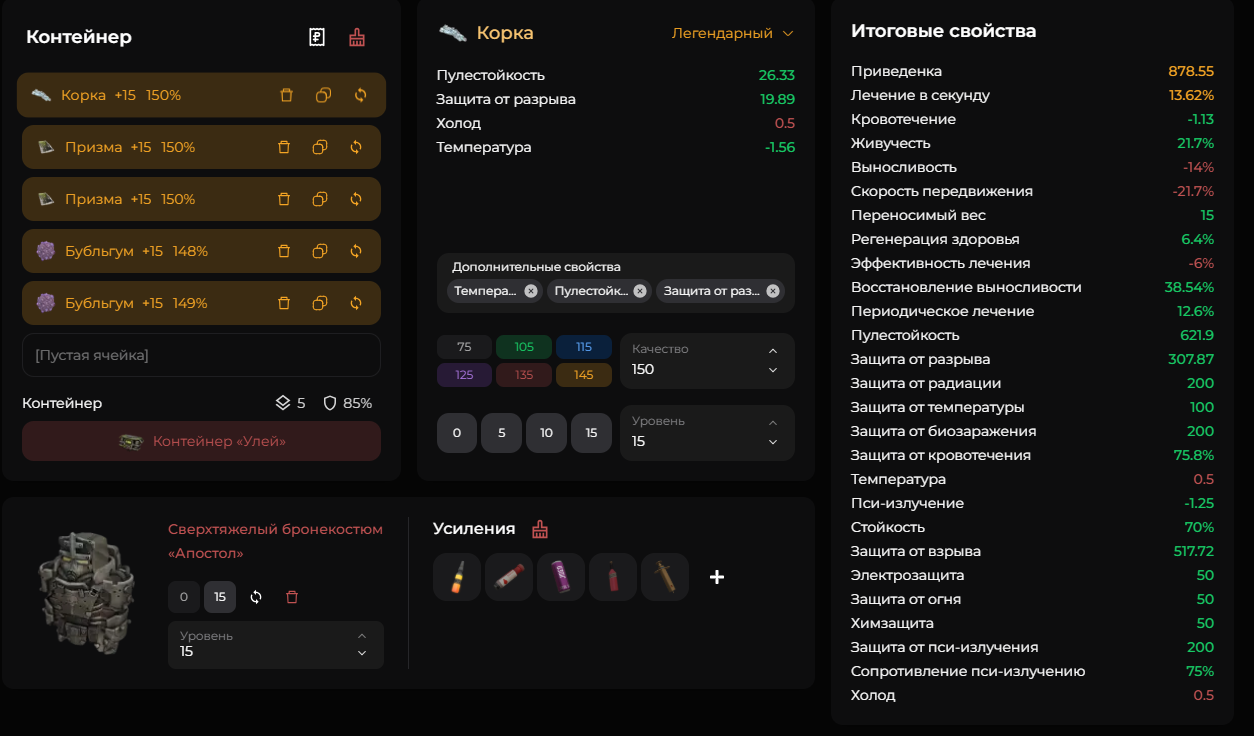
Task: Add a new boost with the plus icon
Action: (x=717, y=577)
